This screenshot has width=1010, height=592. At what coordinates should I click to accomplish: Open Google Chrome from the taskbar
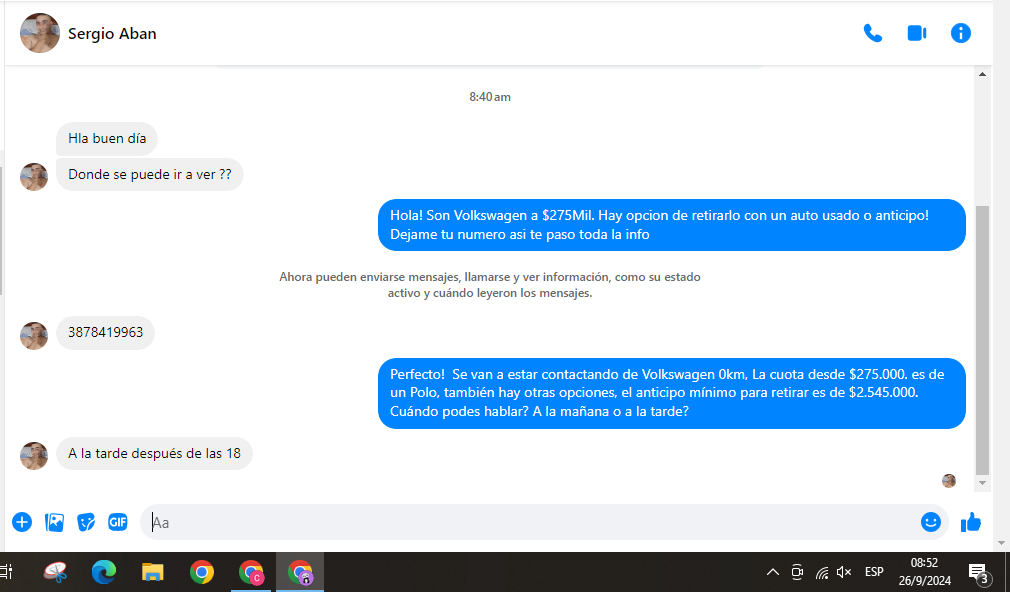pos(202,572)
